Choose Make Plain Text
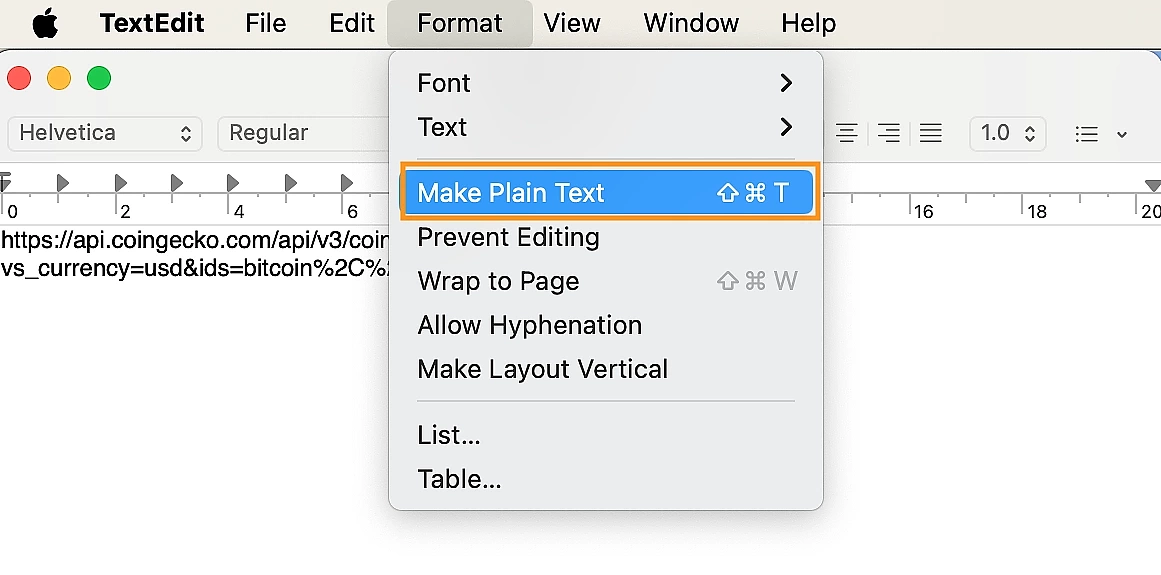1161x575 pixels. coord(609,193)
